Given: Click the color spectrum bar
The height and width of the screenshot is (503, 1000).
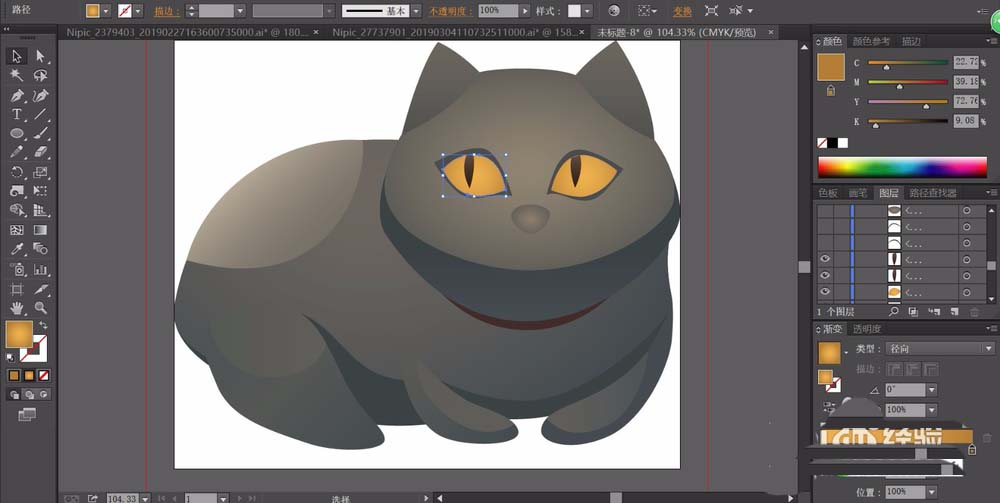Looking at the screenshot, I should (x=902, y=167).
